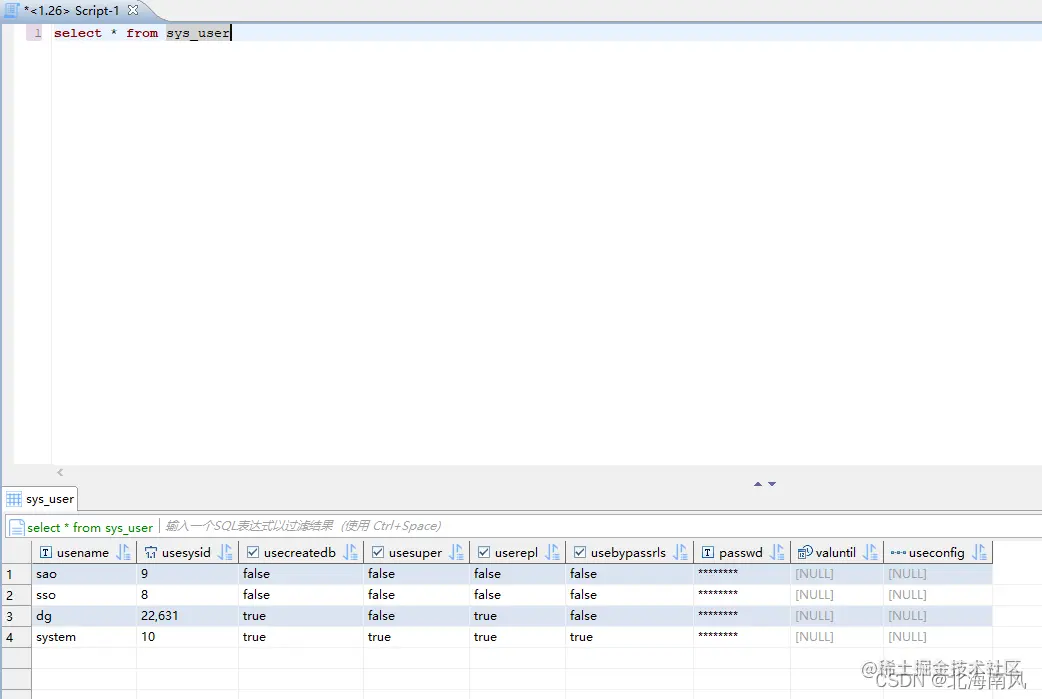The width and height of the screenshot is (1042, 699).
Task: Sort by the usesuper column arrows
Action: coord(457,552)
